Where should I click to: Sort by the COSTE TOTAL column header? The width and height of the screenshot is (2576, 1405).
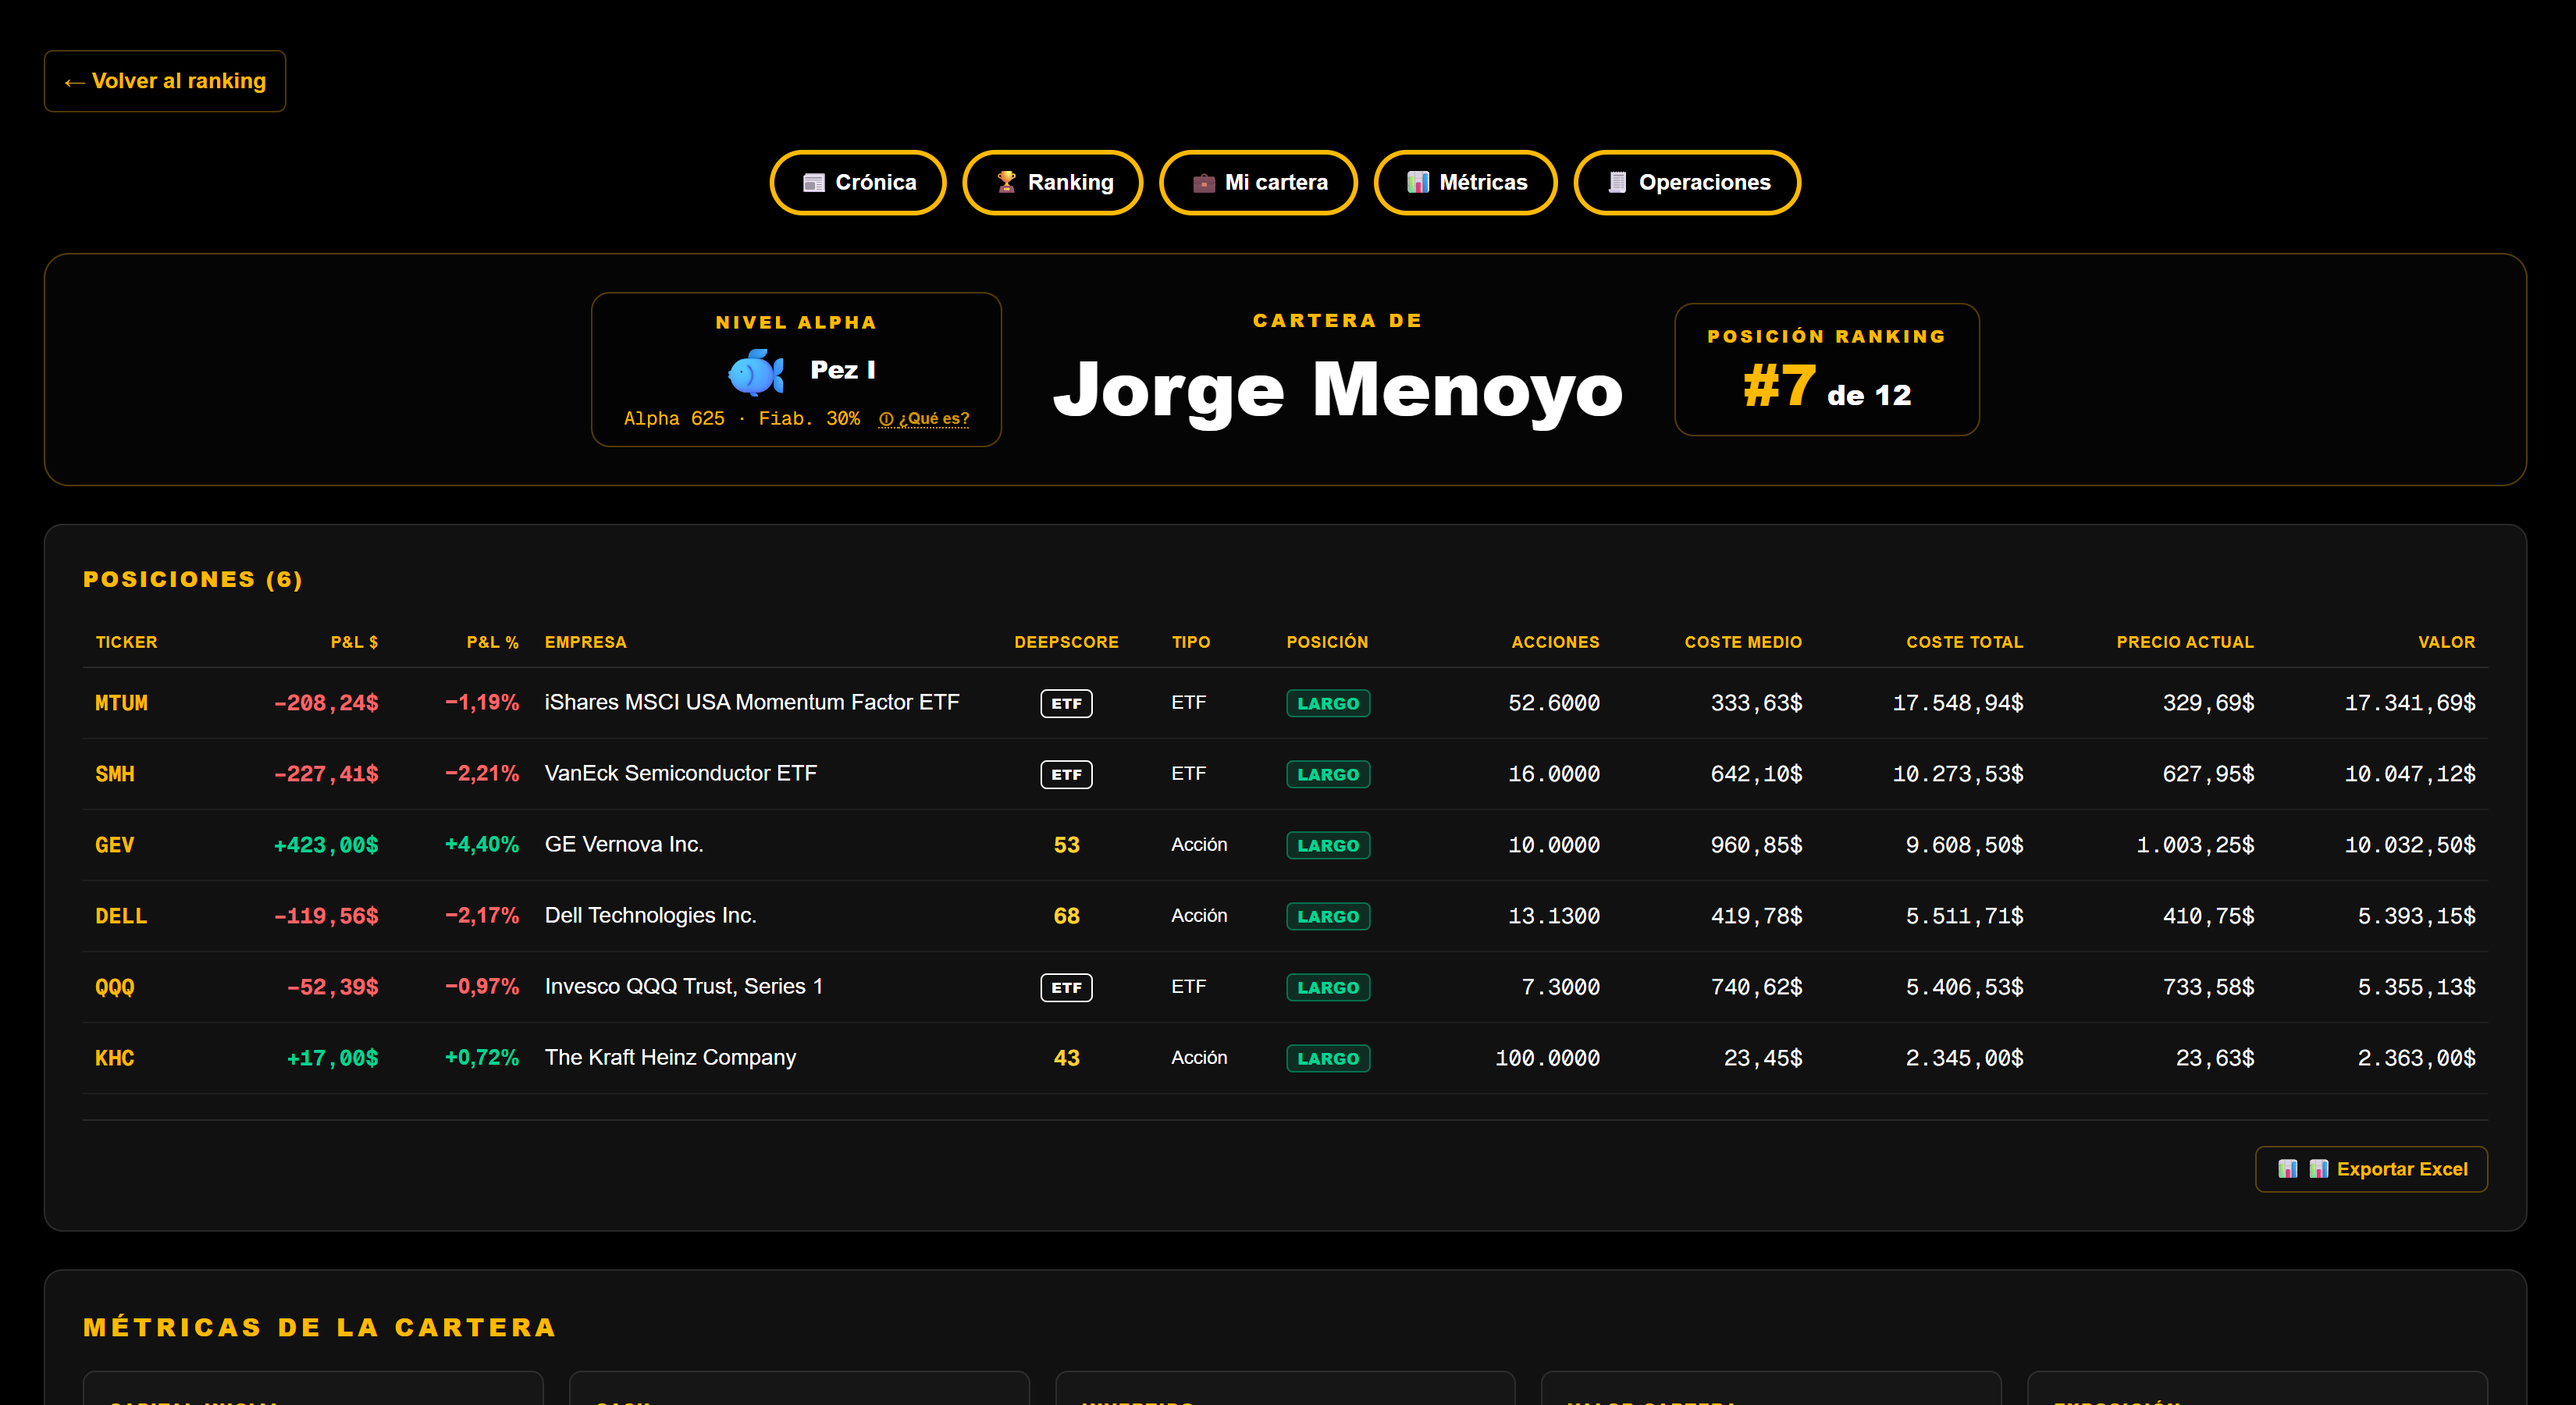1964,642
